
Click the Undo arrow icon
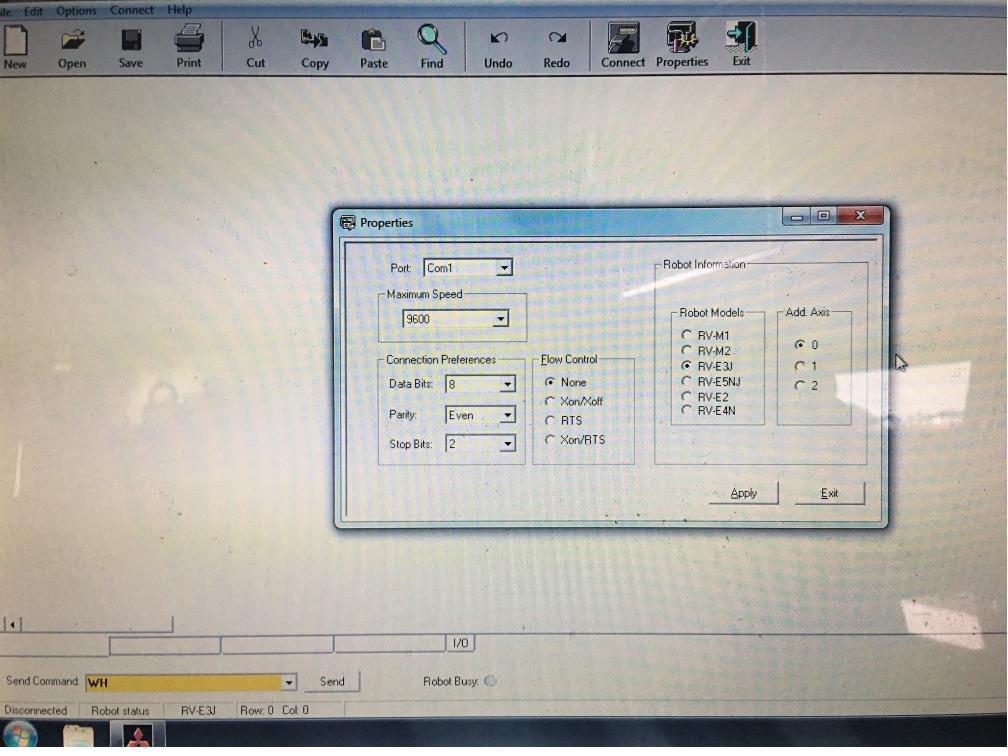click(x=498, y=39)
